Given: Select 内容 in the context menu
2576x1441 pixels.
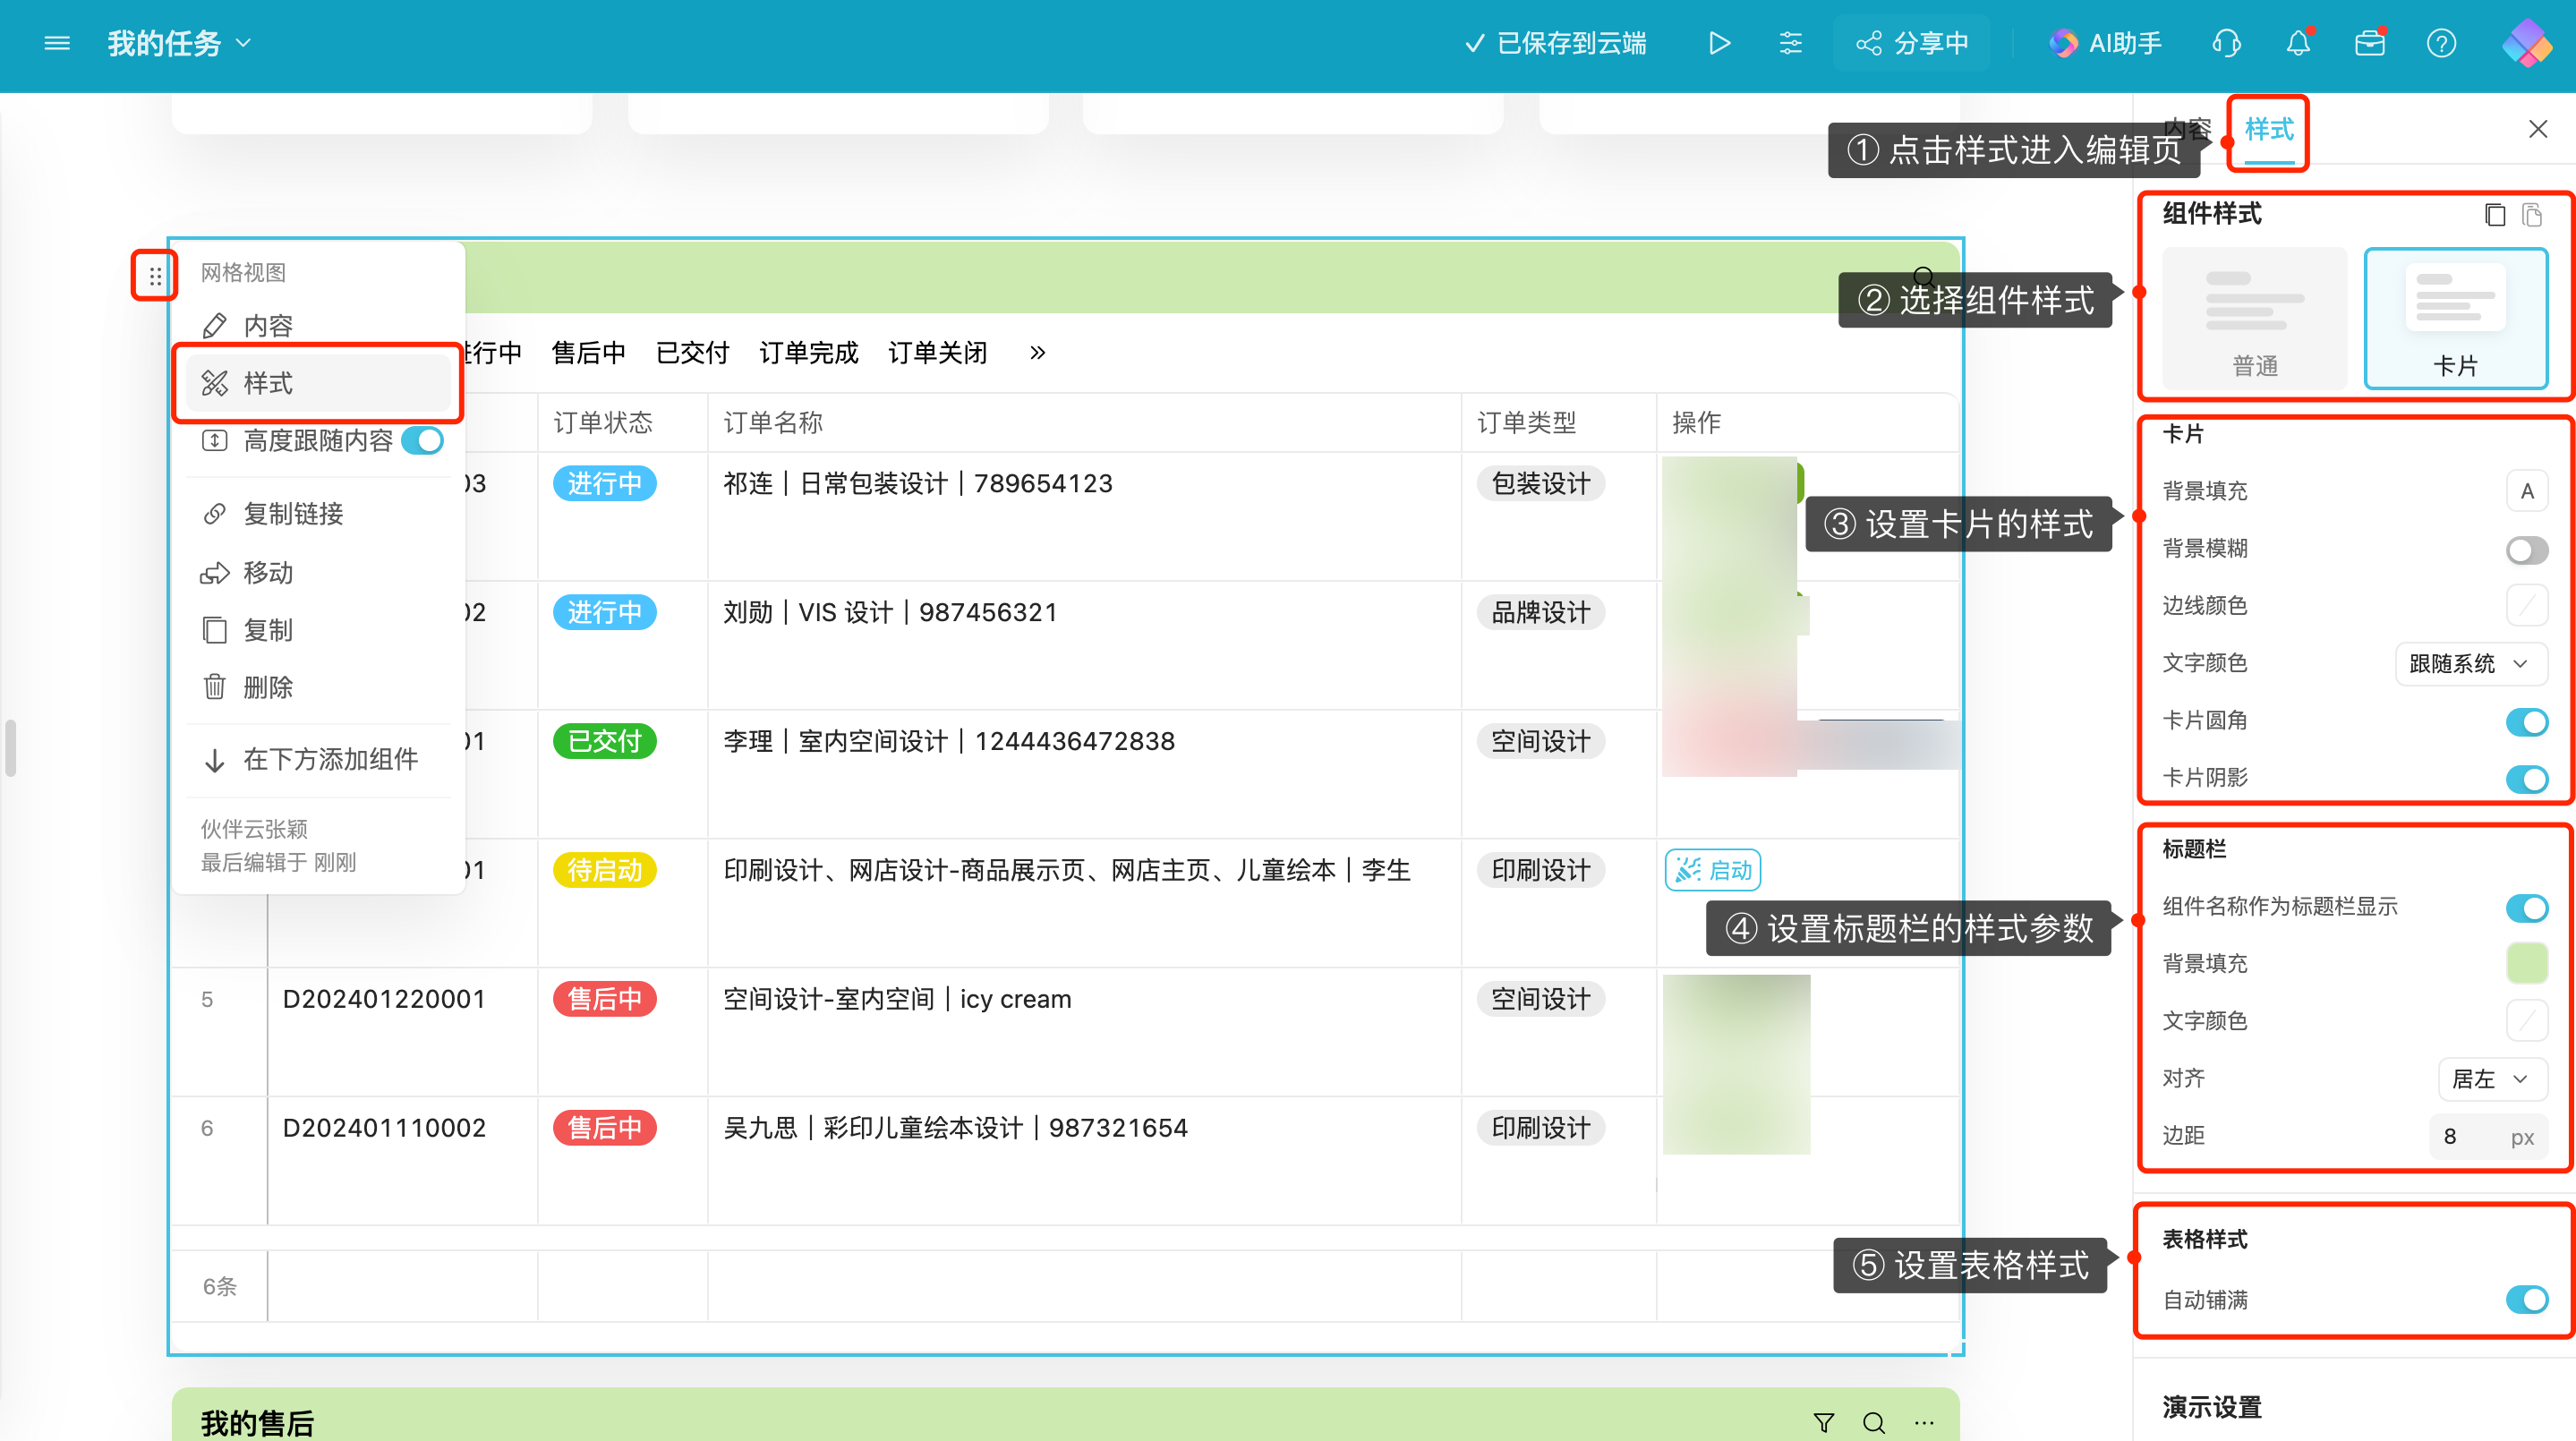Looking at the screenshot, I should pyautogui.click(x=318, y=326).
